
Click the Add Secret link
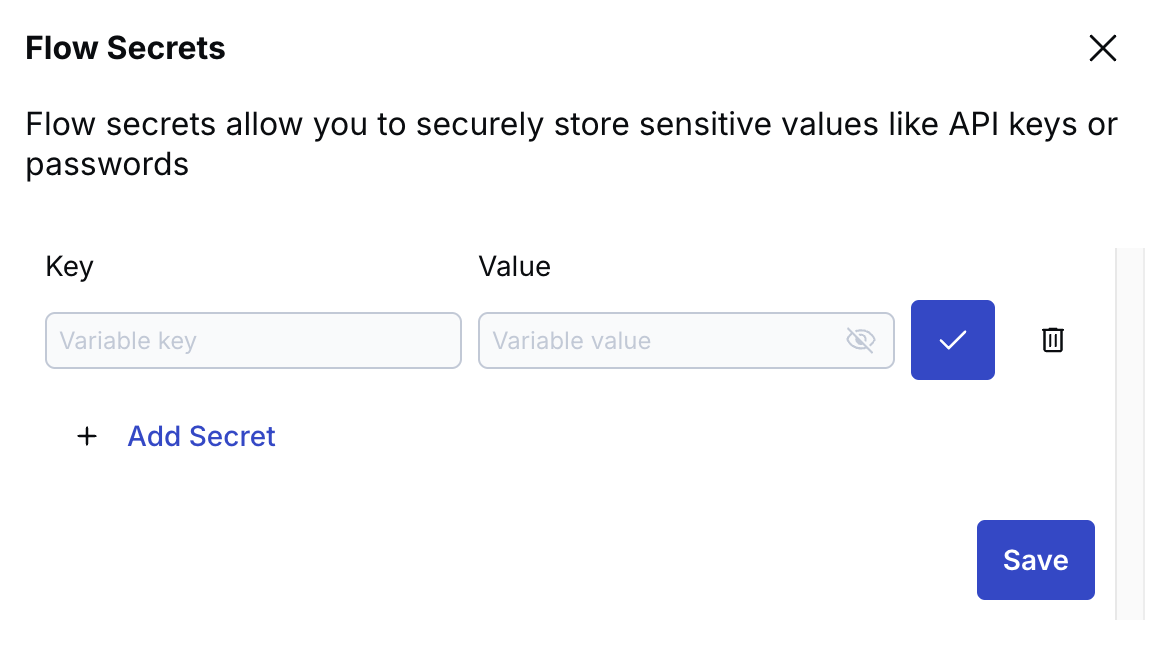(201, 436)
